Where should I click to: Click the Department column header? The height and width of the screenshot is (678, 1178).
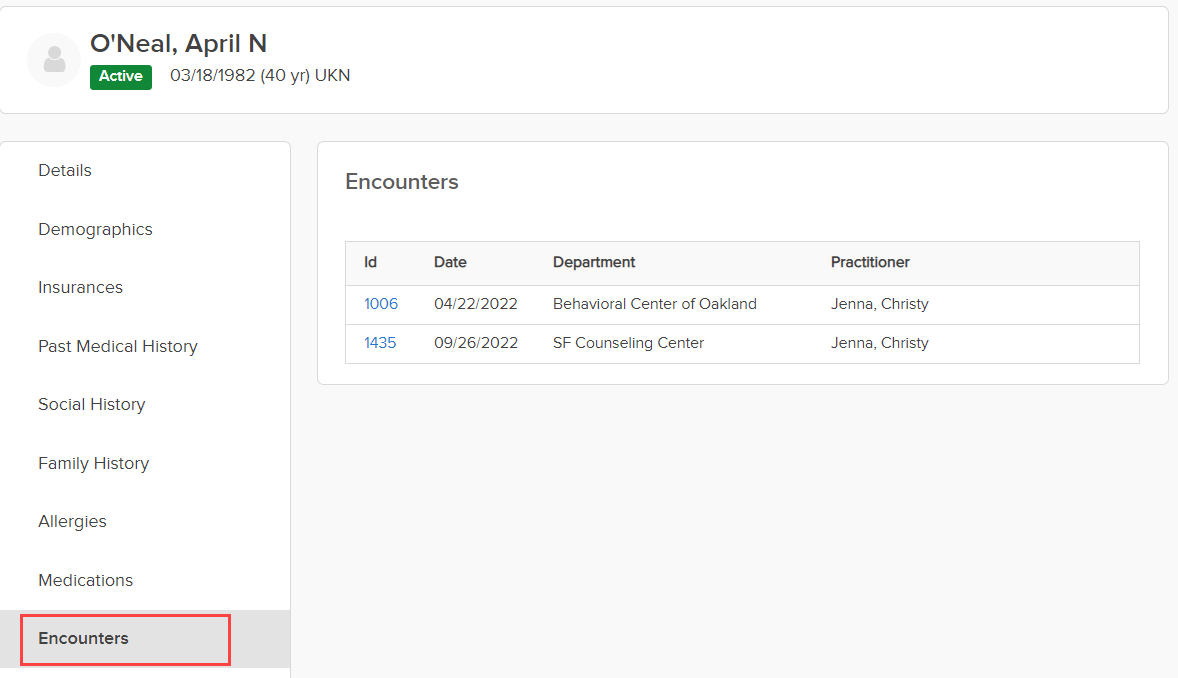594,262
